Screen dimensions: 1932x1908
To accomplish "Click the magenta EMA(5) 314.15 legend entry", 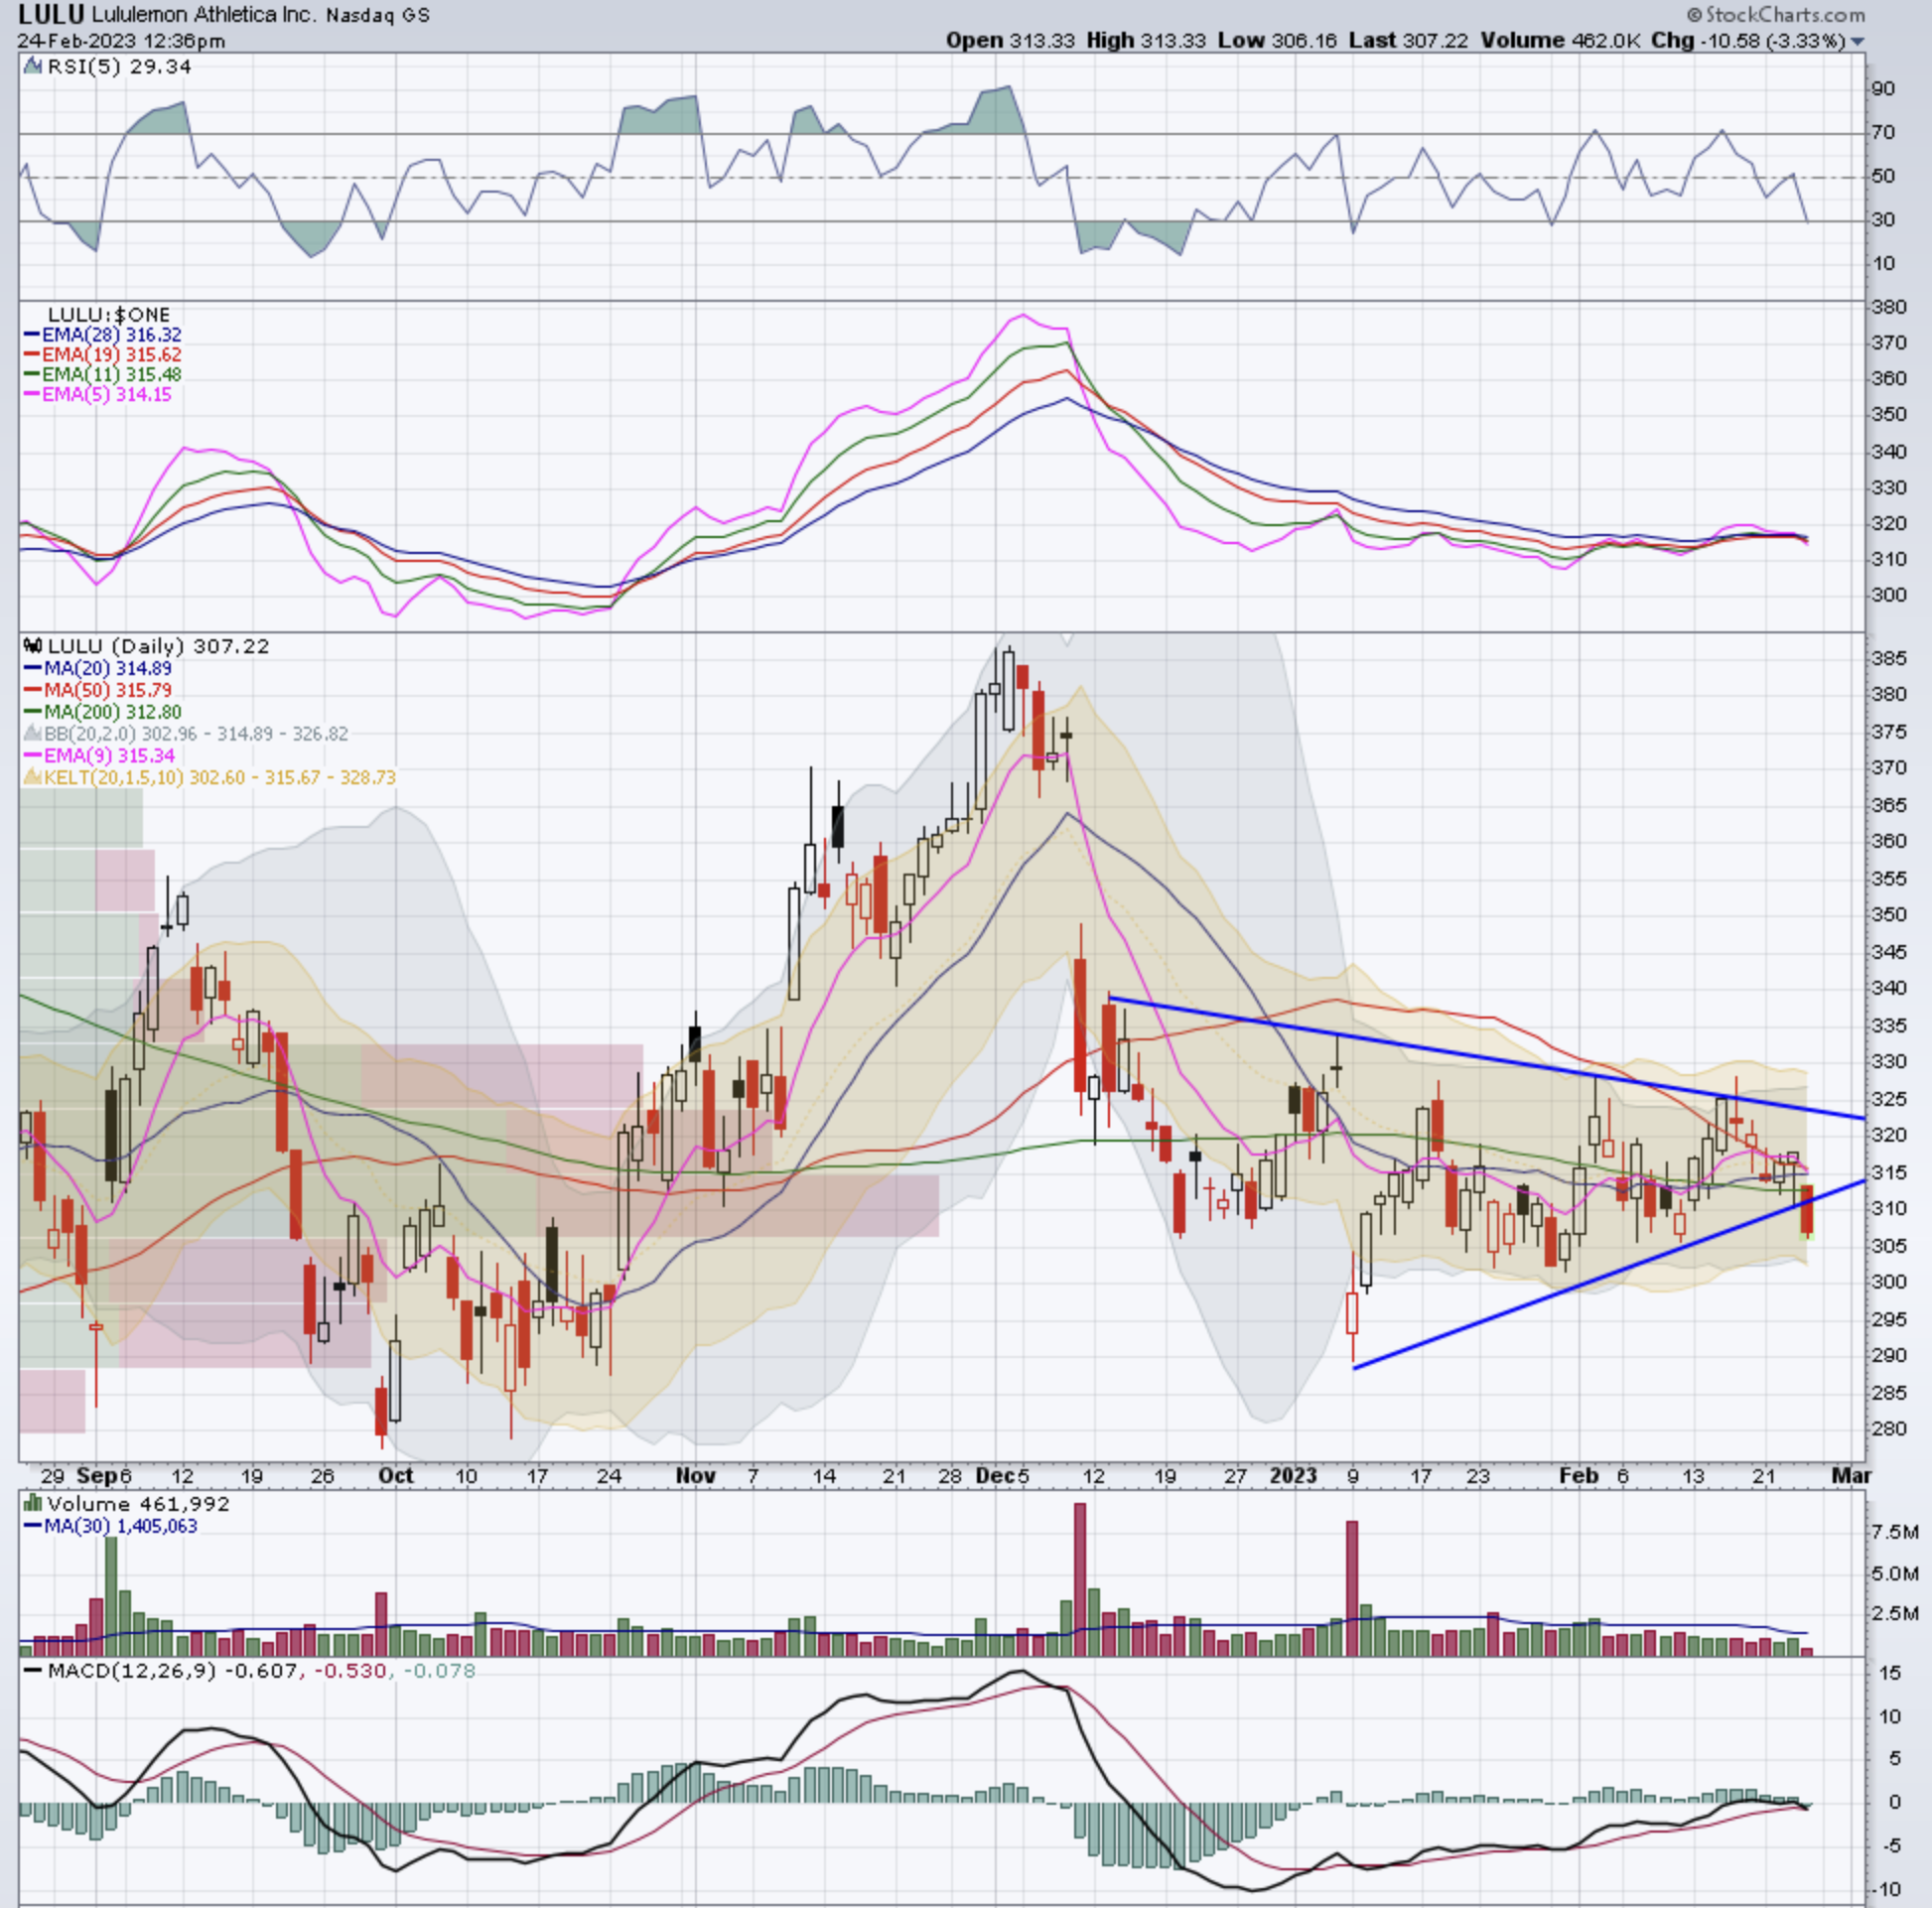I will (x=97, y=395).
